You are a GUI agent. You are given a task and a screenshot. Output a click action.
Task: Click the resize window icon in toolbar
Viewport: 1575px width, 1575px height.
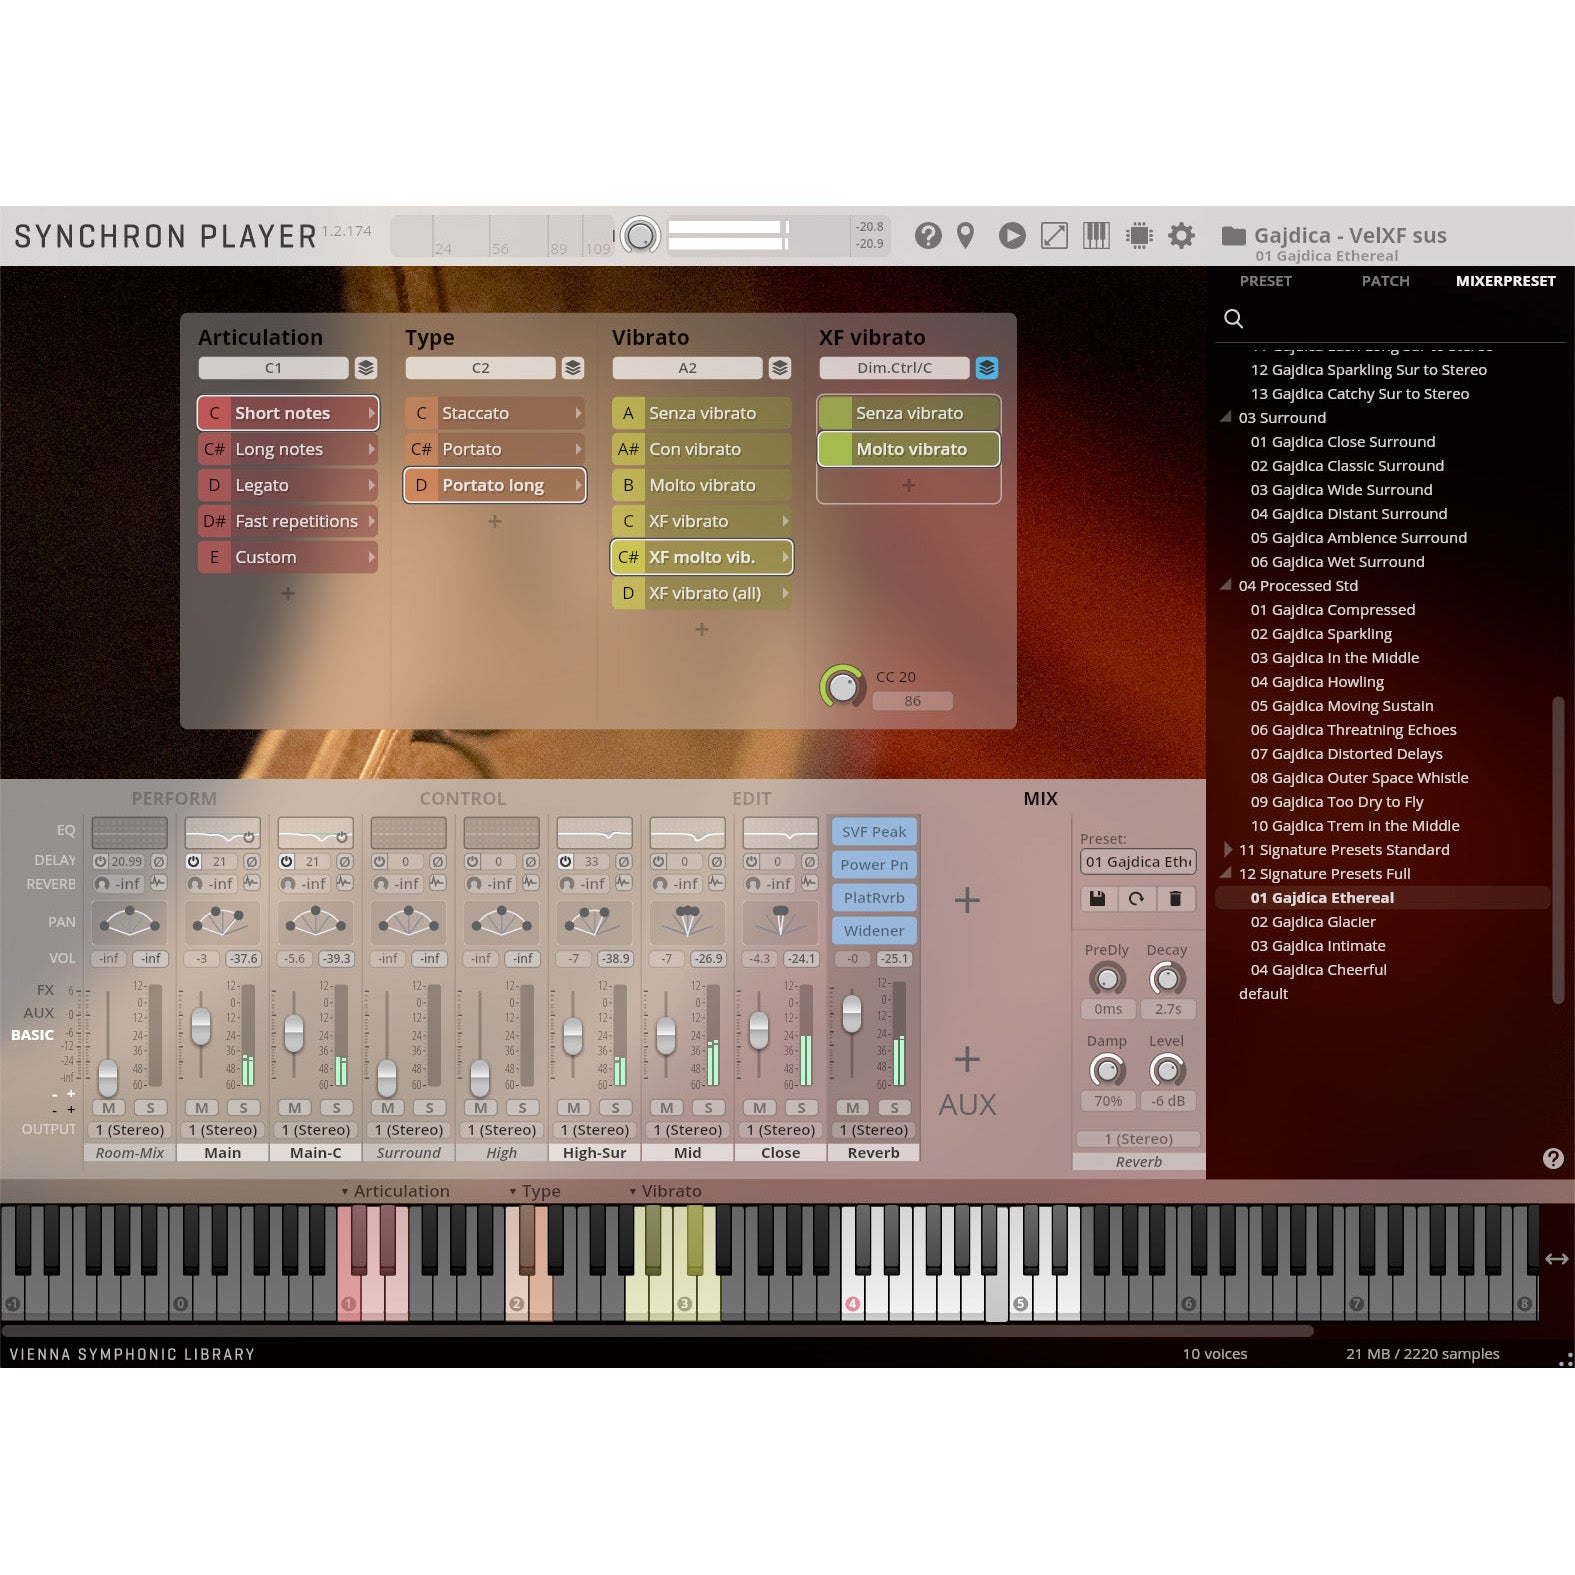coord(1054,236)
